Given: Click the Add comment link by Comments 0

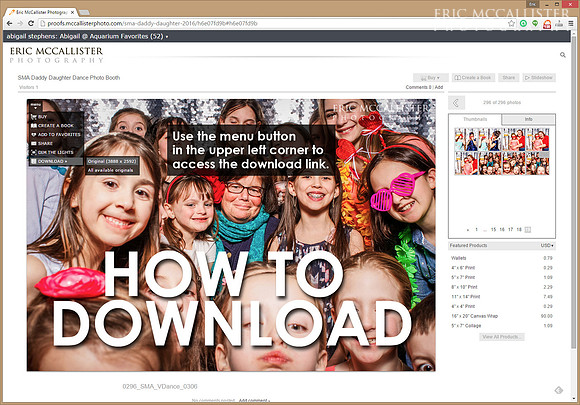Looking at the screenshot, I should point(439,87).
